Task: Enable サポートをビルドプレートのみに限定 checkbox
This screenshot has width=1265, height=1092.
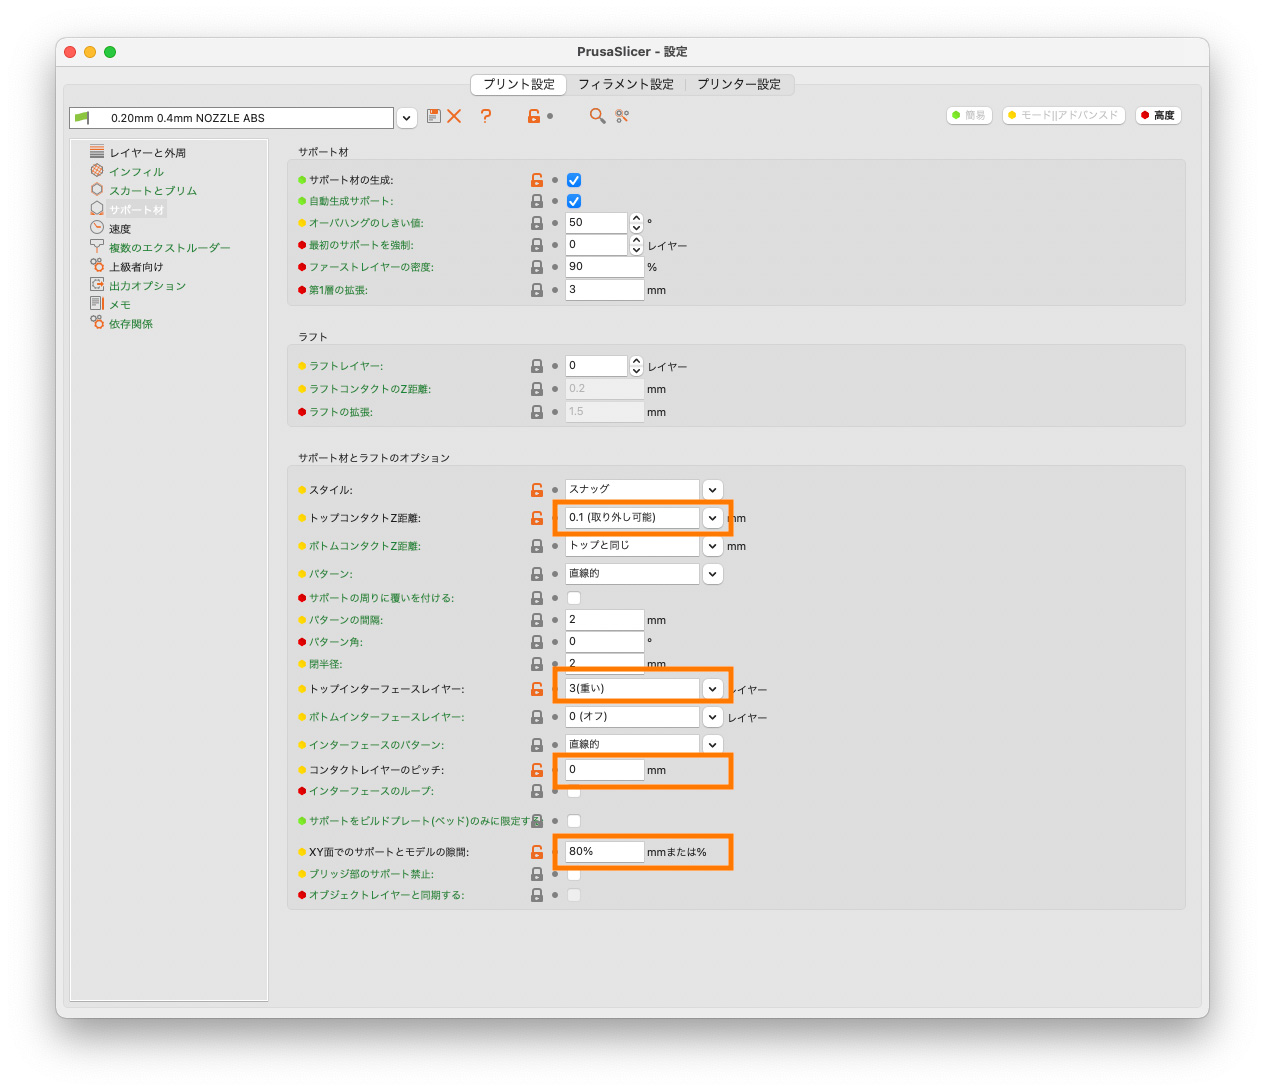Action: click(574, 821)
